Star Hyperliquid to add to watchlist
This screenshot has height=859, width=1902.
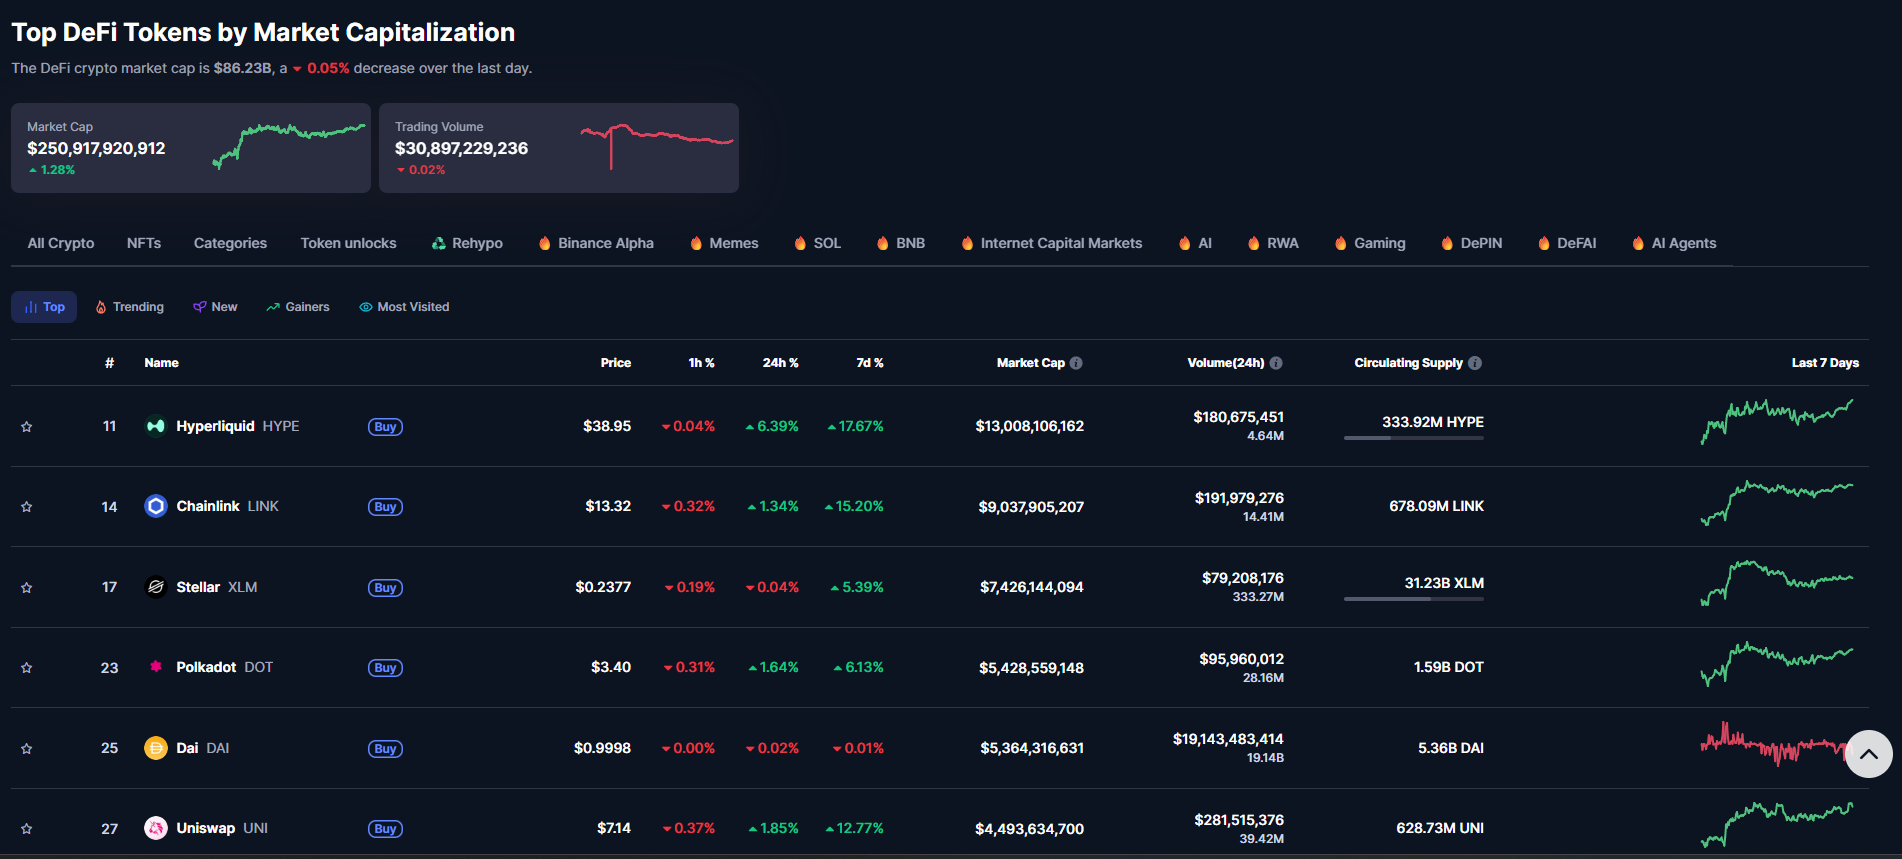[x=27, y=427]
